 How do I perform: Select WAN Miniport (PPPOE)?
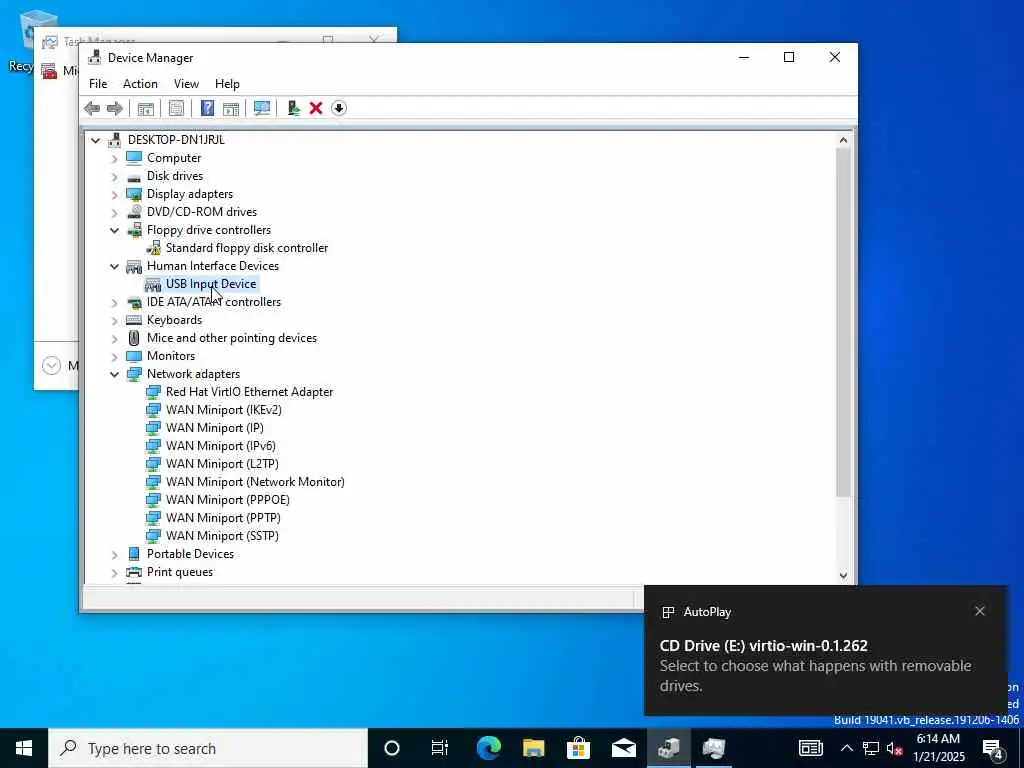click(x=227, y=500)
